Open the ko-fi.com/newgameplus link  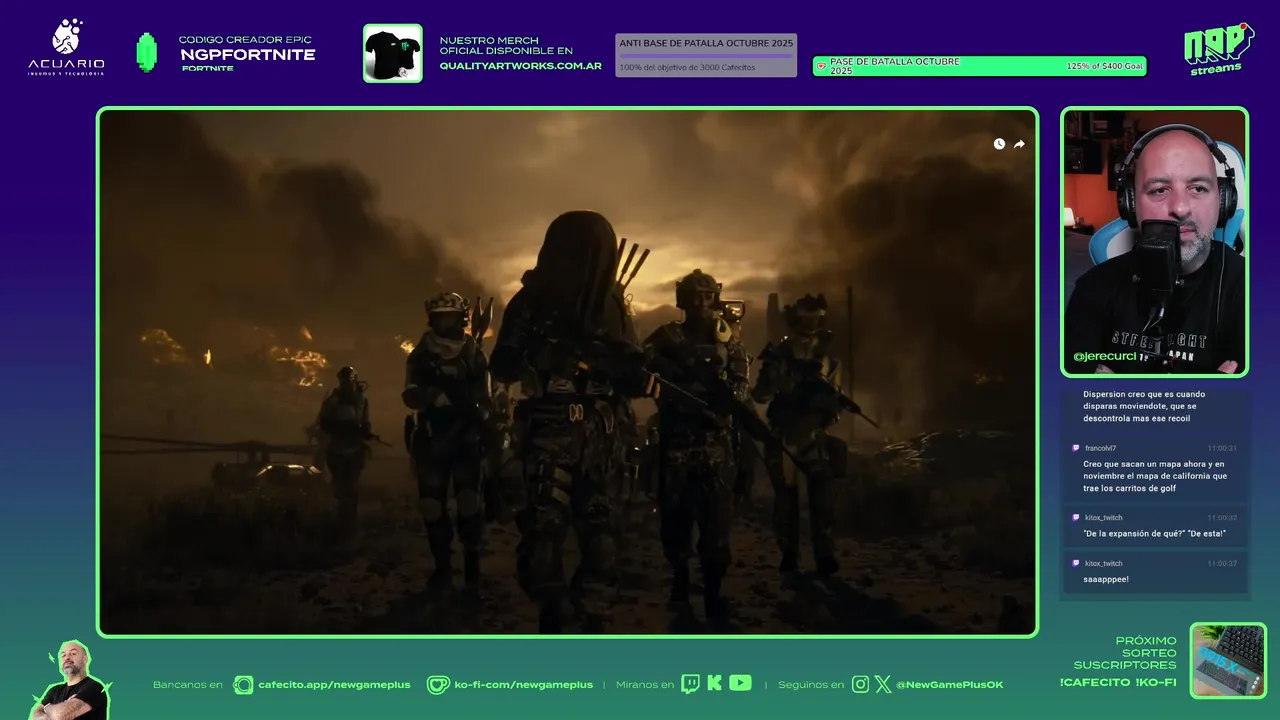(523, 685)
